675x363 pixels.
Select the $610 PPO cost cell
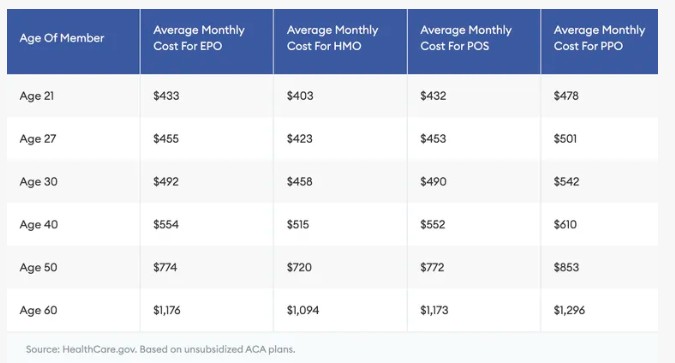click(x=565, y=224)
